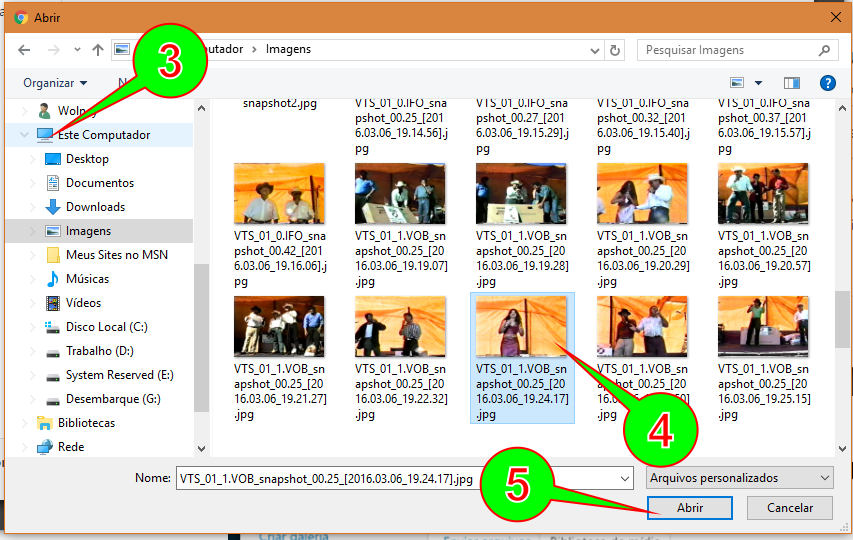Go up one folder level
The image size is (853, 540).
(x=97, y=50)
